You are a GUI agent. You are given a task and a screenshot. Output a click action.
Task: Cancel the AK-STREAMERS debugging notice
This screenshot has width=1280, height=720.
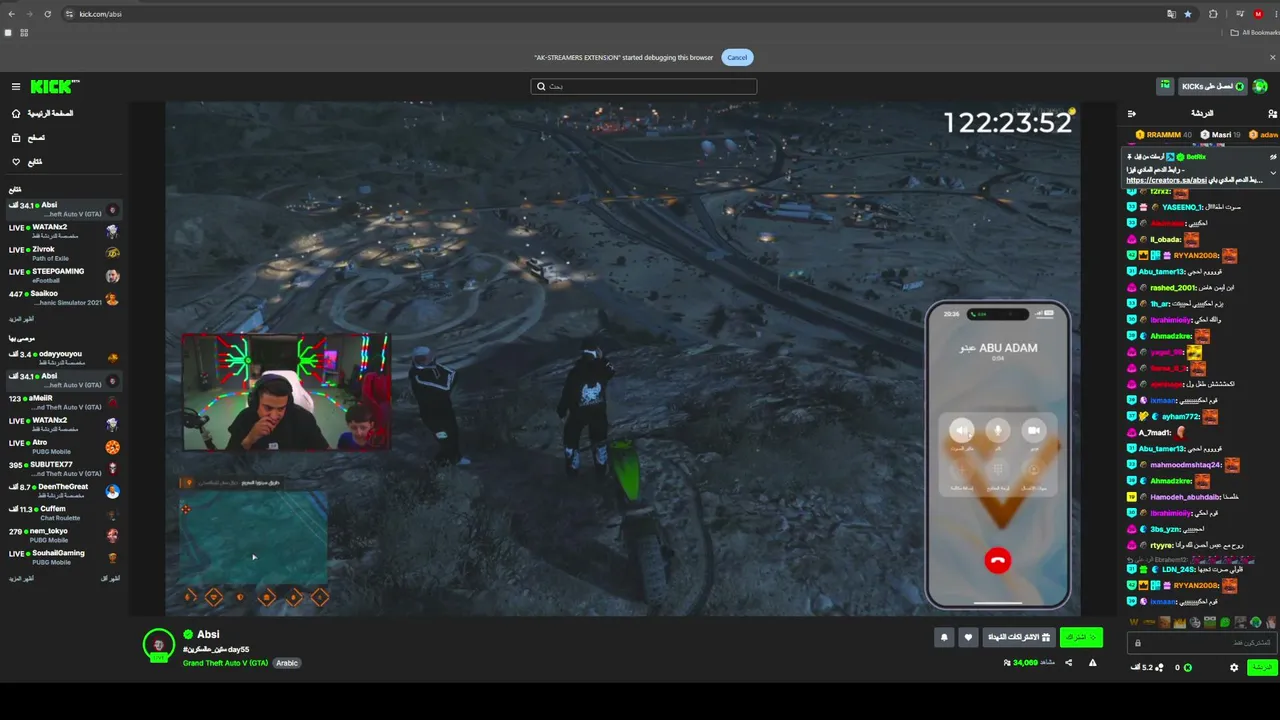coord(737,57)
